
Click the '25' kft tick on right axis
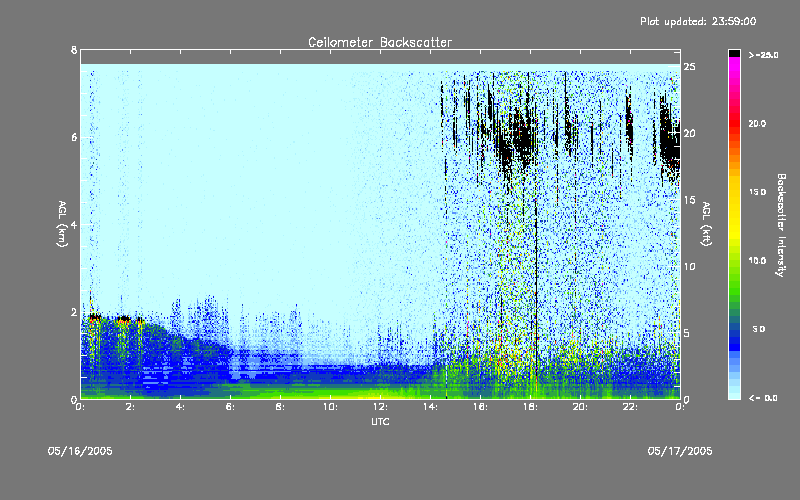689,67
